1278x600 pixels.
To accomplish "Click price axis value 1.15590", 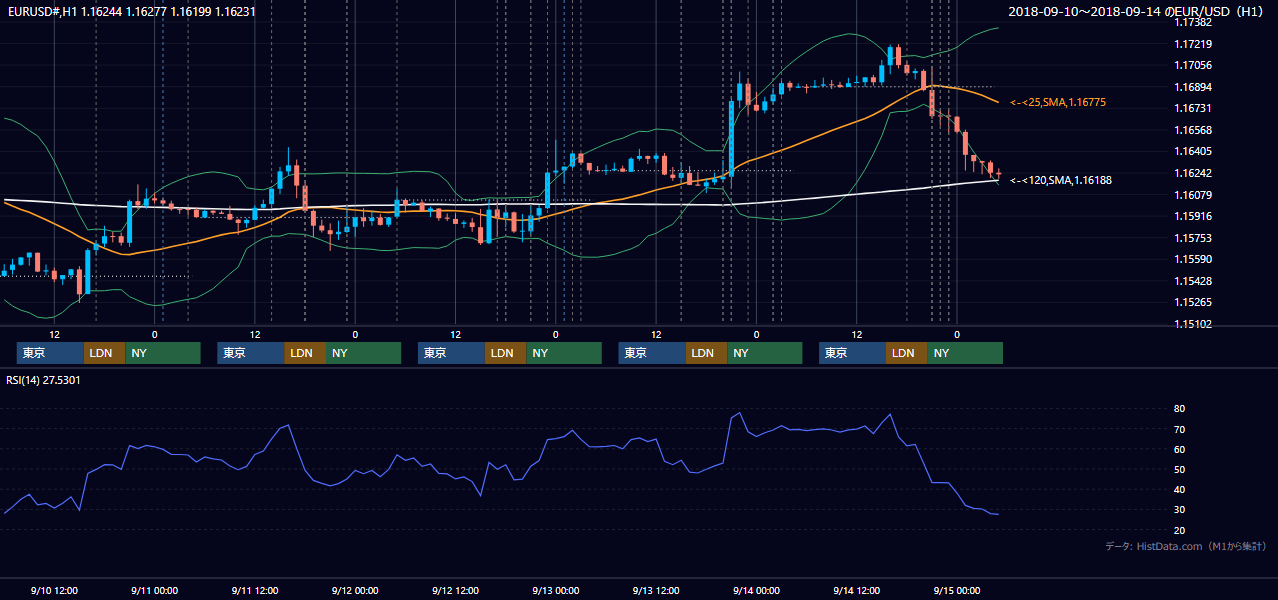I will (1193, 259).
